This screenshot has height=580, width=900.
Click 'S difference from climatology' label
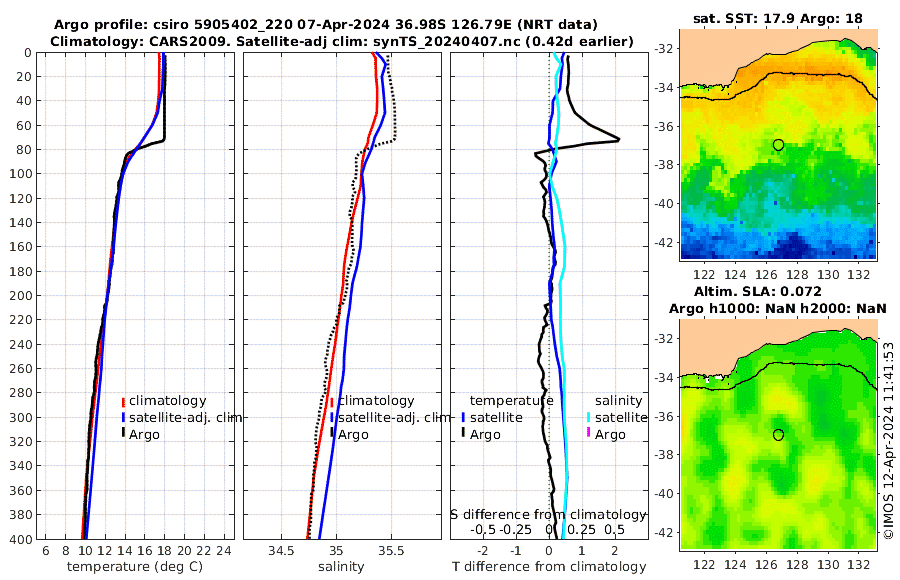click(x=548, y=514)
